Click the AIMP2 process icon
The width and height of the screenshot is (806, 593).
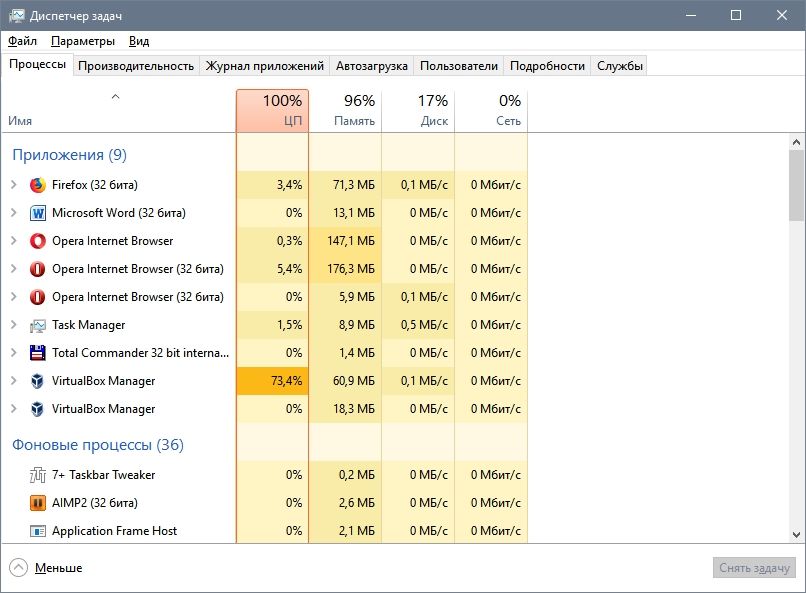(38, 503)
